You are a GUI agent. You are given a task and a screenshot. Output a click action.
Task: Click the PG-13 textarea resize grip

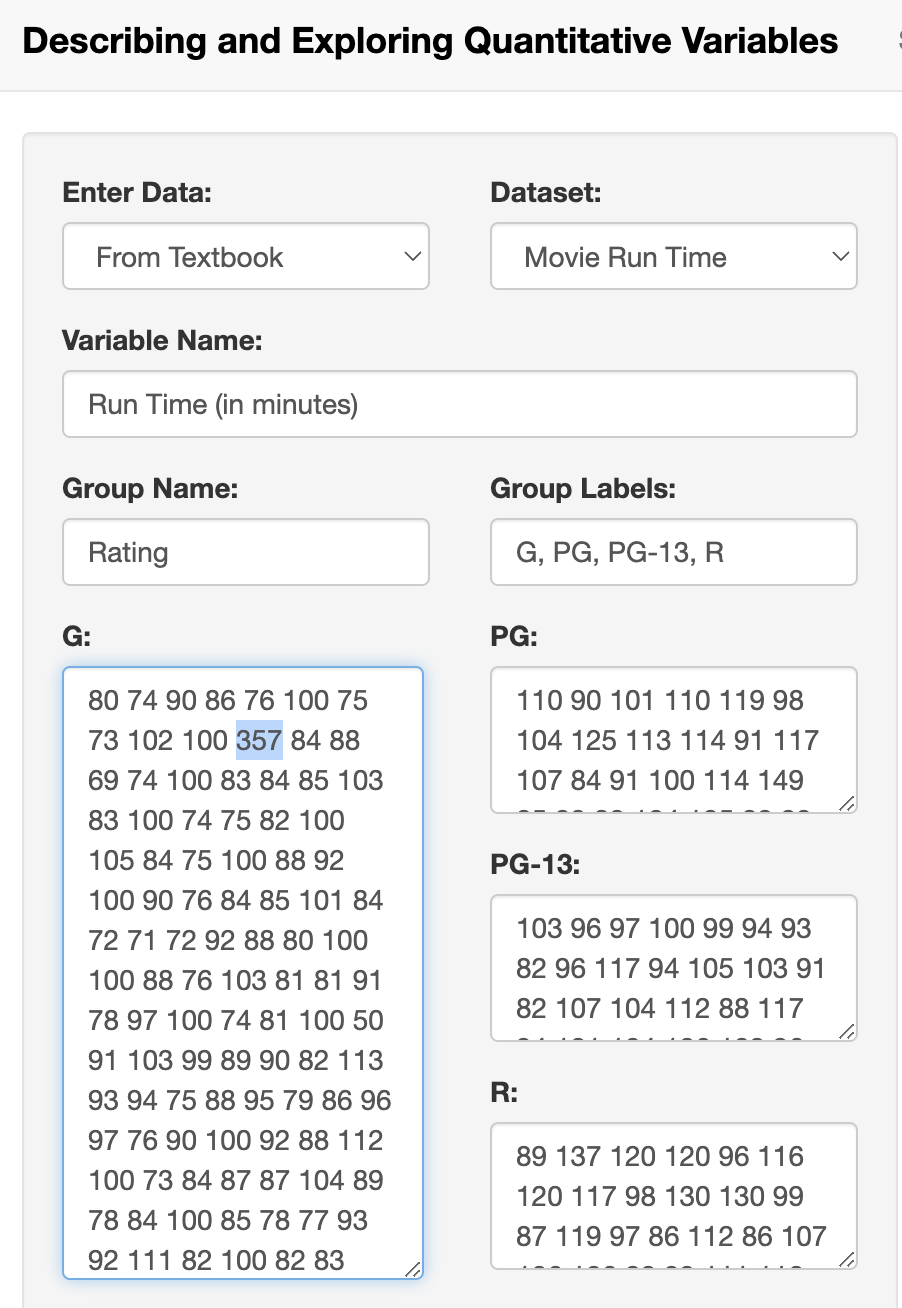click(846, 1030)
